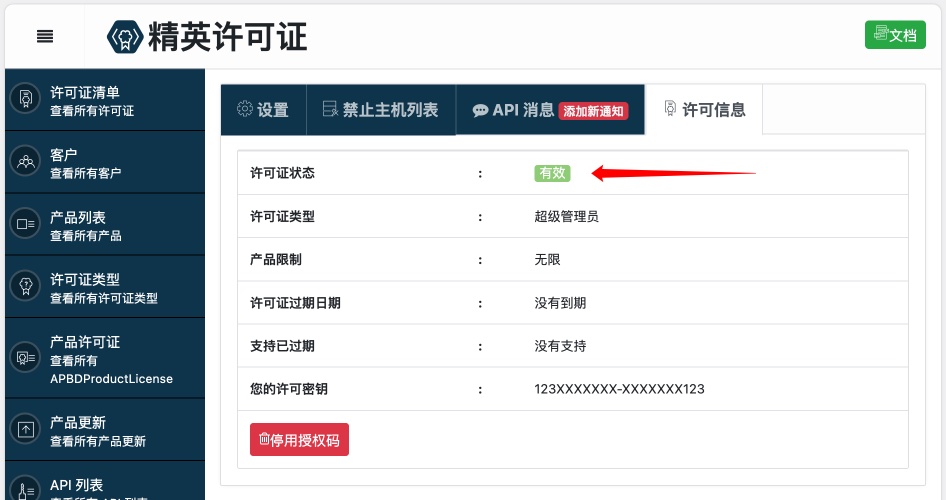
Task: Click the chat bubble icon on API 消息
Action: coord(480,110)
